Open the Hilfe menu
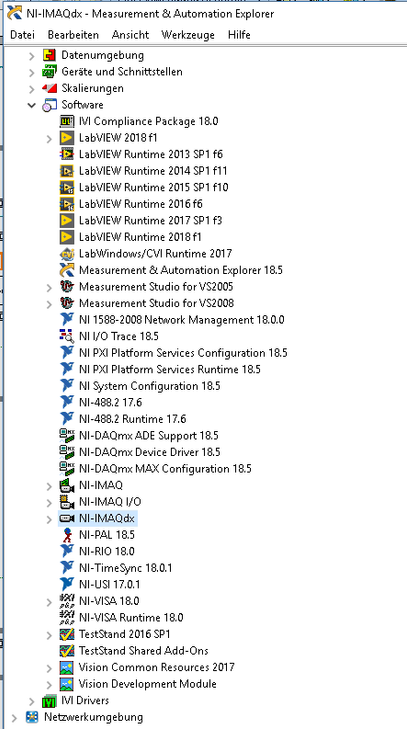407x729 pixels. [x=239, y=35]
